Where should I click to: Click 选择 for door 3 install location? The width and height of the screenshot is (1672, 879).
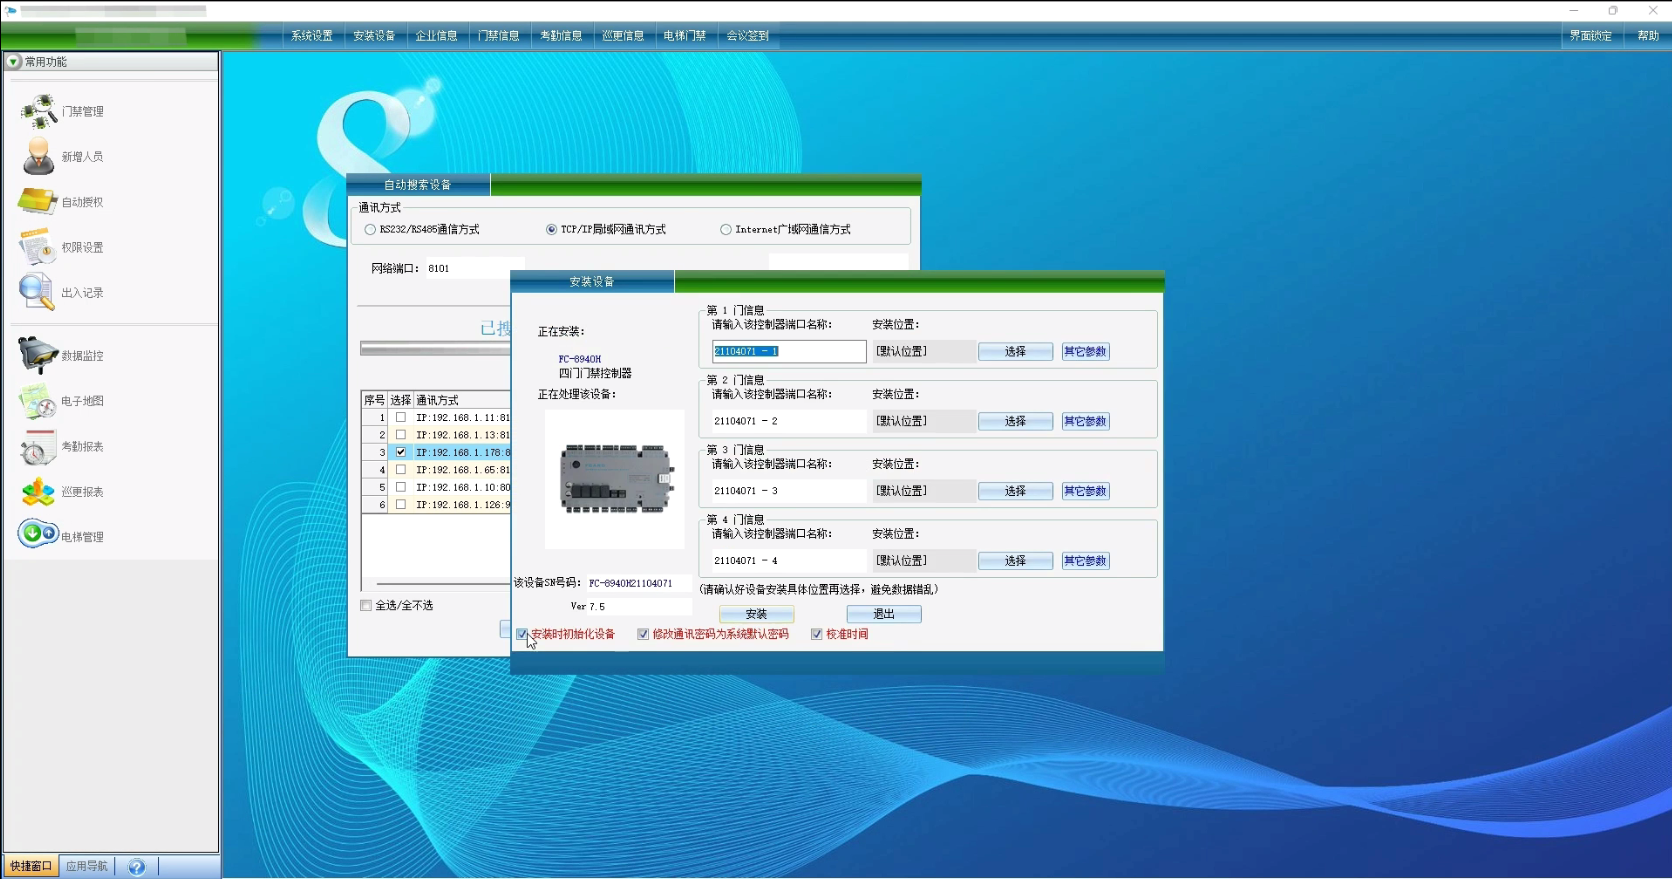[1015, 491]
